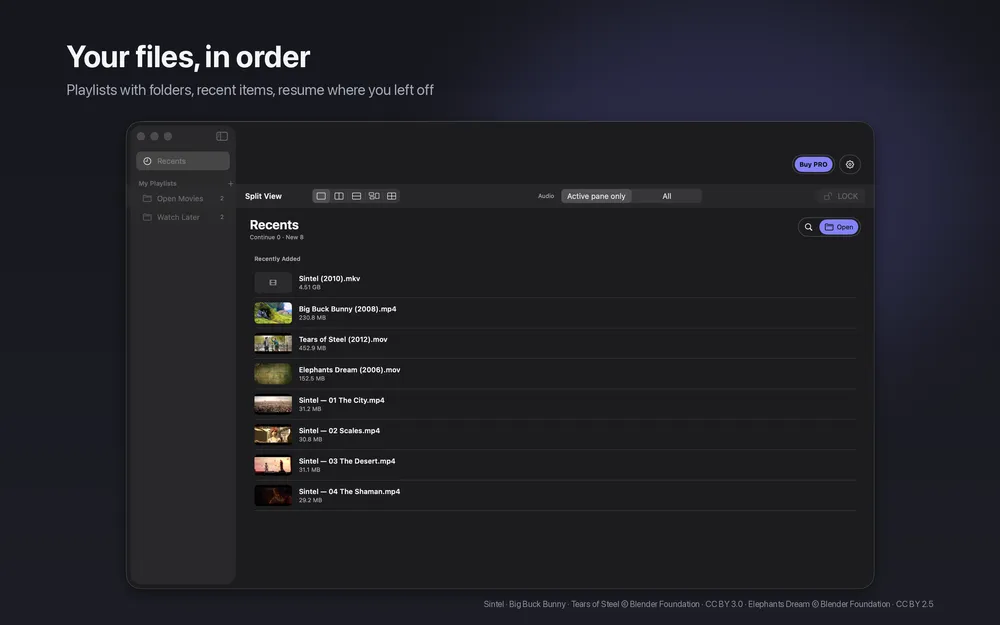The height and width of the screenshot is (625, 1000).
Task: Click Elephants Dream thumbnail
Action: [x=273, y=374]
